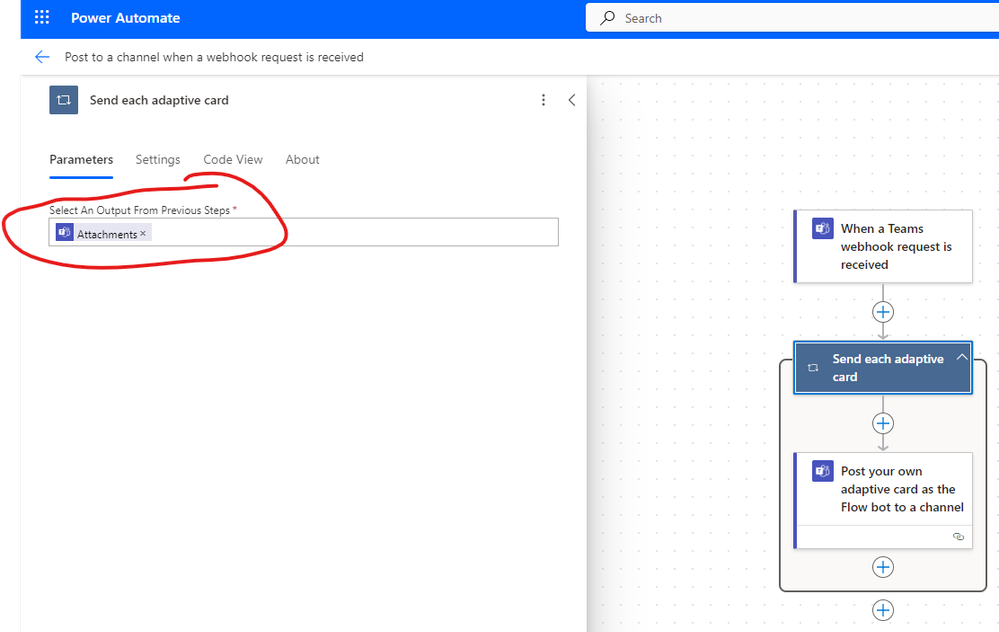Click the flow name 'Post to a channel when a webhook request is received'

pos(214,57)
